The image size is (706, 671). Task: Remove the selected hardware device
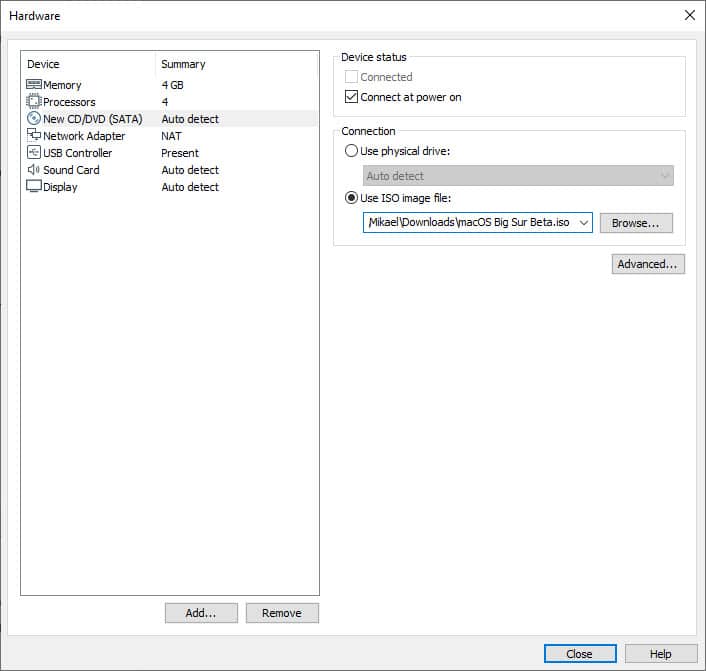click(282, 613)
